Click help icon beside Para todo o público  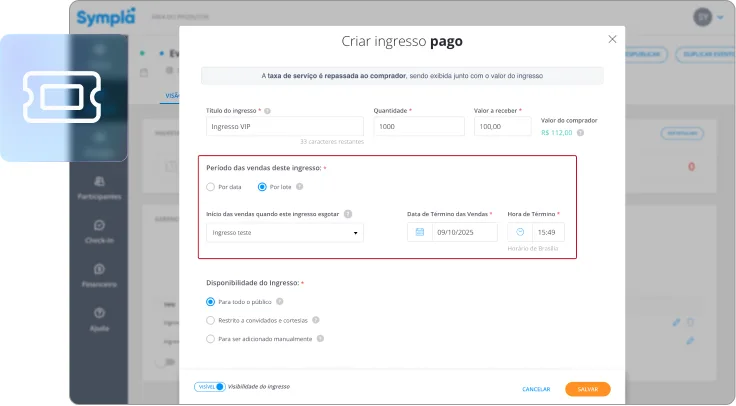[280, 301]
